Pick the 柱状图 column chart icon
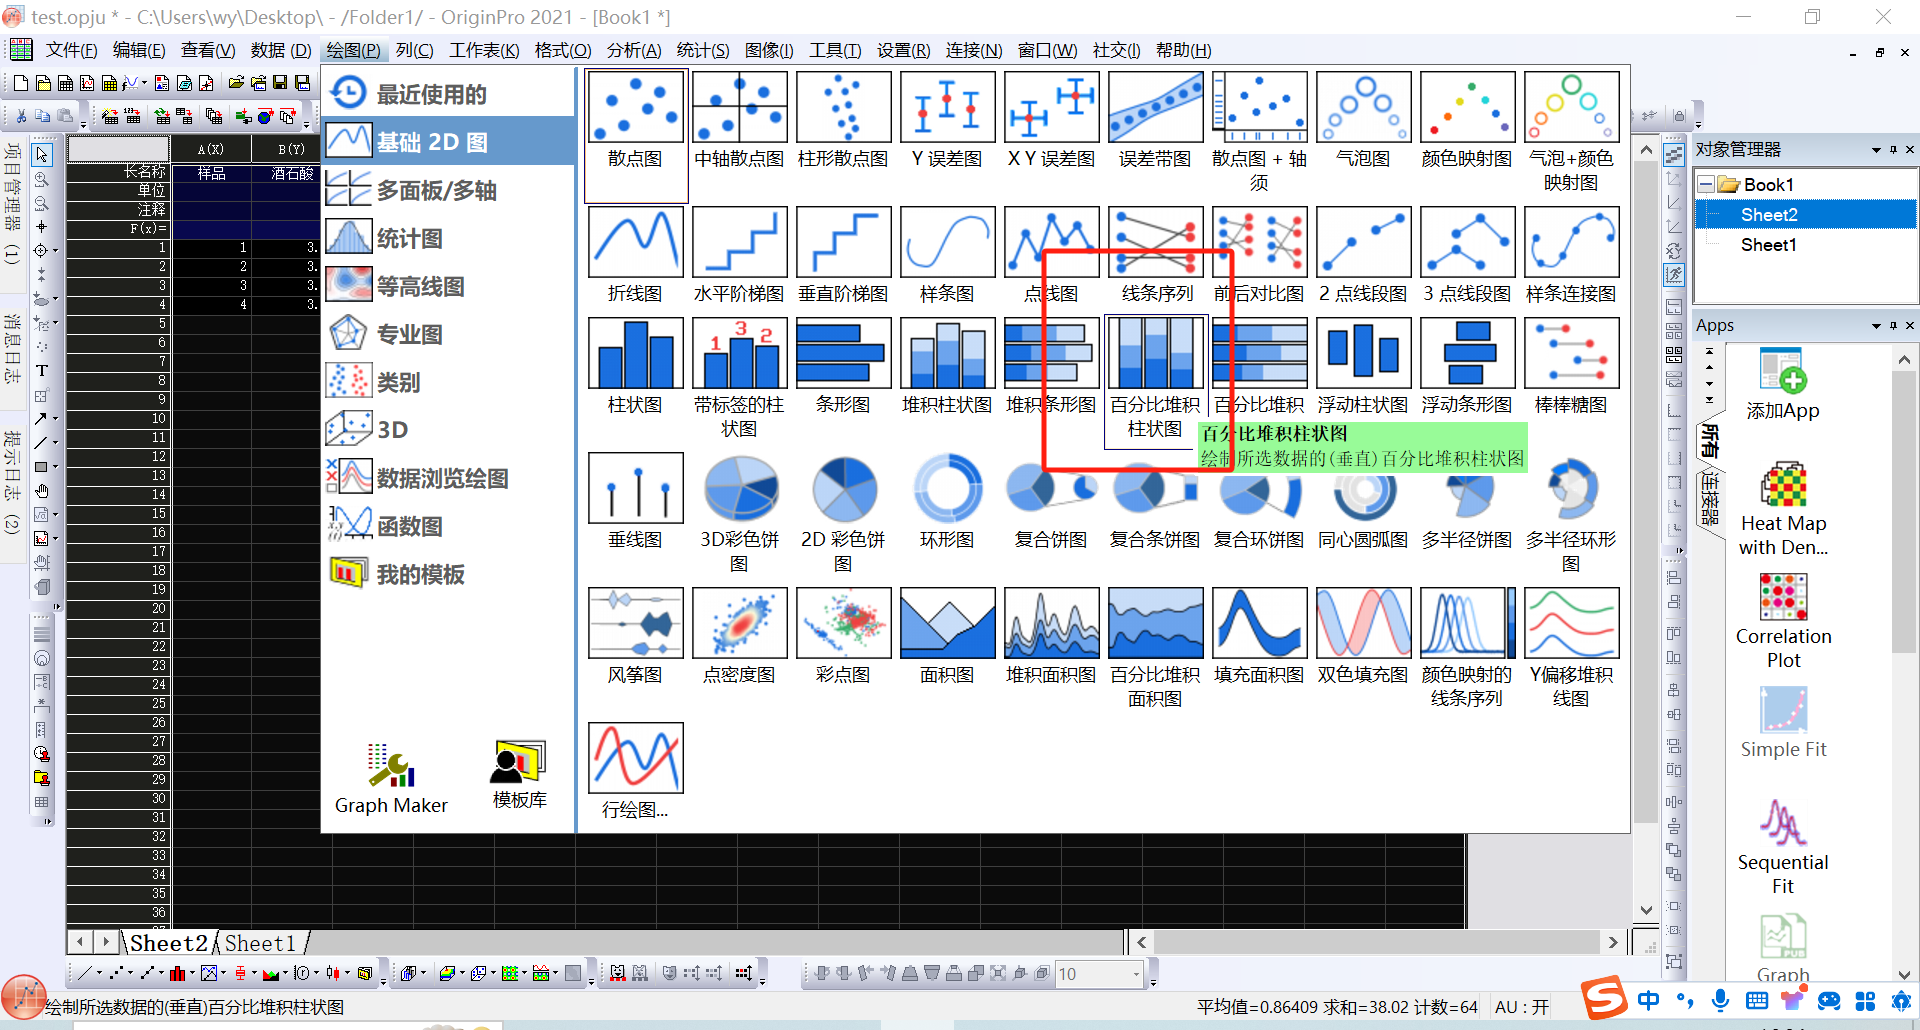The image size is (1920, 1030). pyautogui.click(x=636, y=354)
